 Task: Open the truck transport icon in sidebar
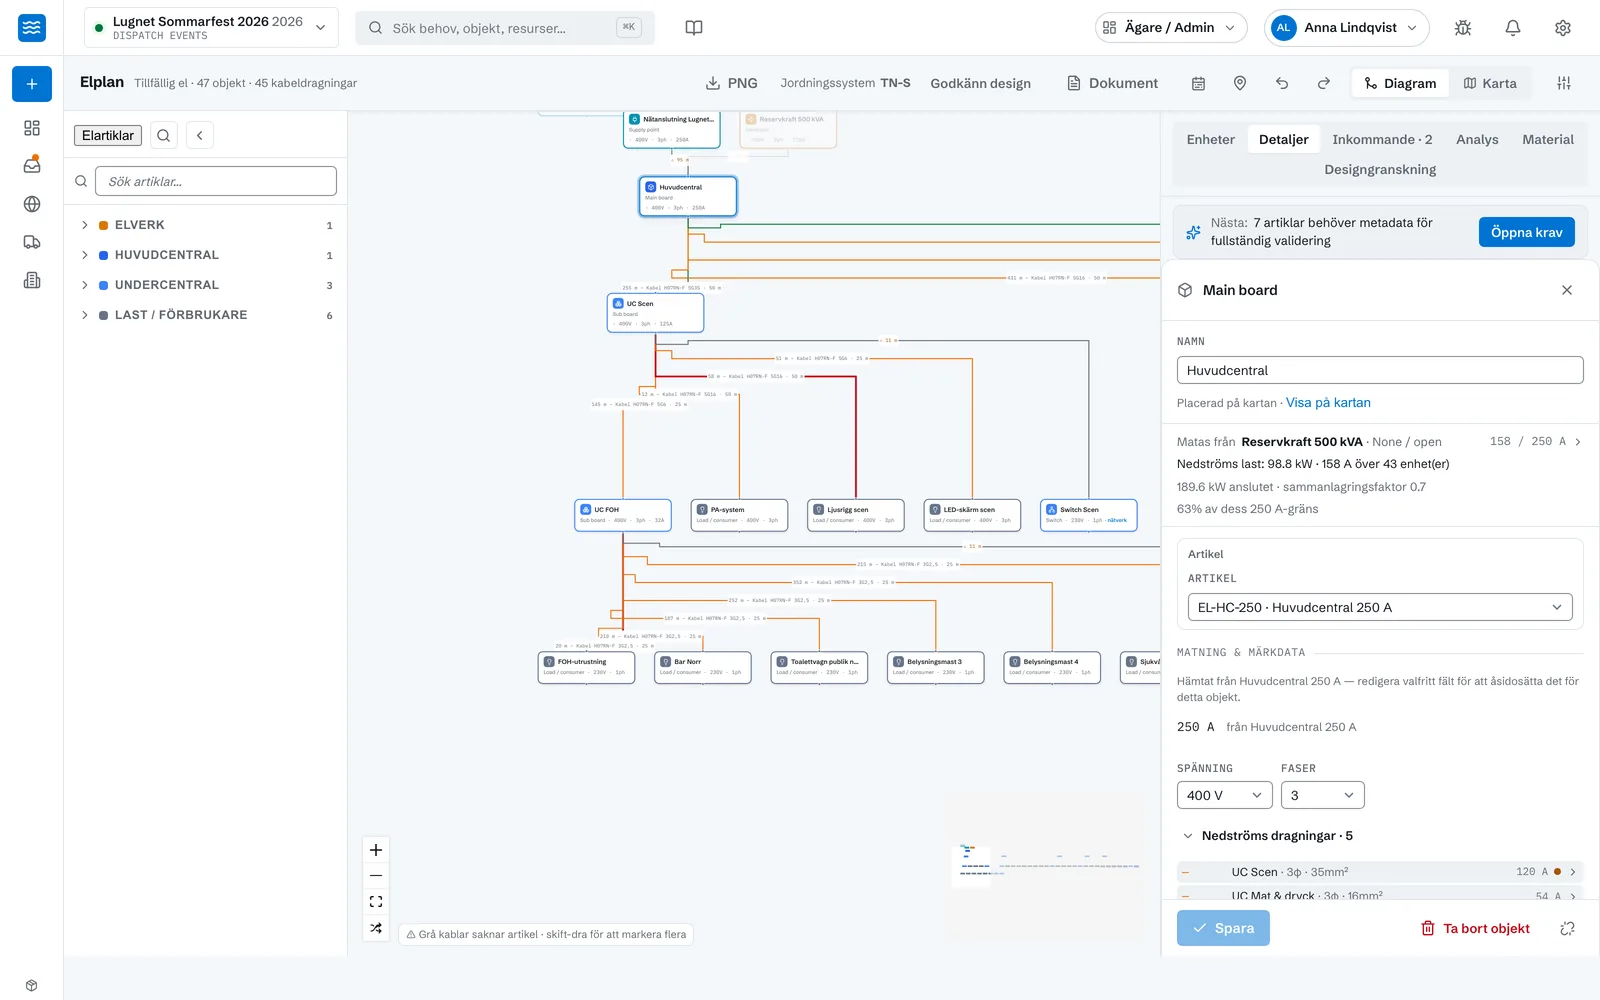point(32,242)
